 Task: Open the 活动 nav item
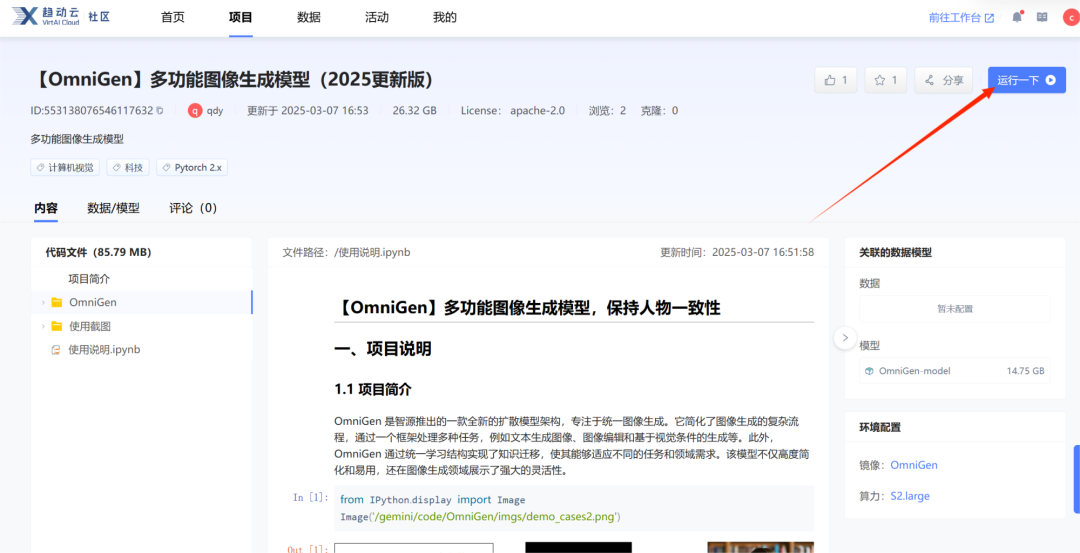tap(377, 18)
